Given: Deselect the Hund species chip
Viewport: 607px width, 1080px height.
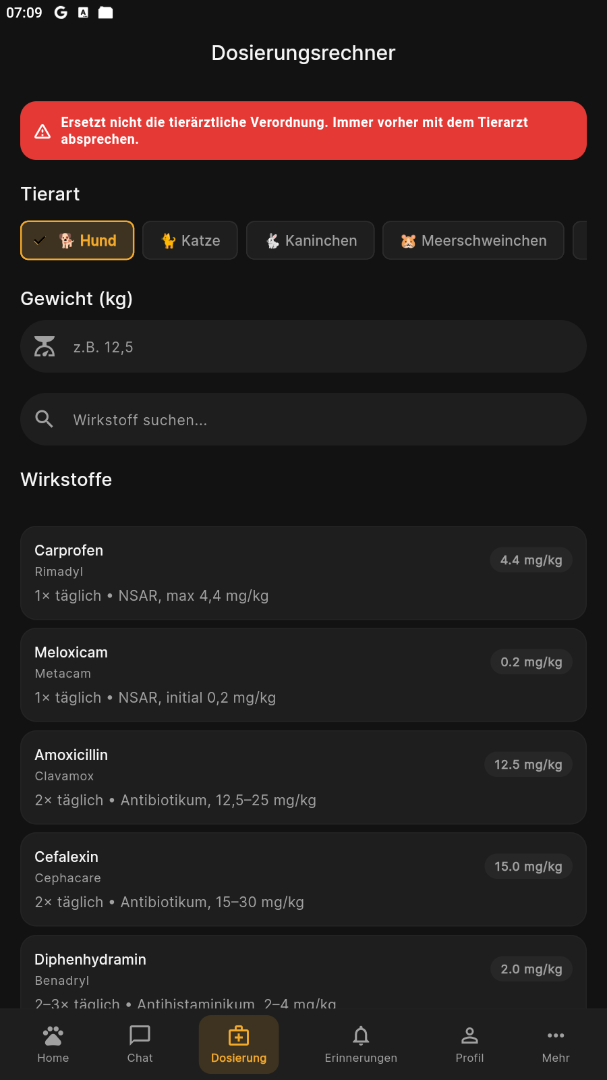Looking at the screenshot, I should click(x=77, y=240).
